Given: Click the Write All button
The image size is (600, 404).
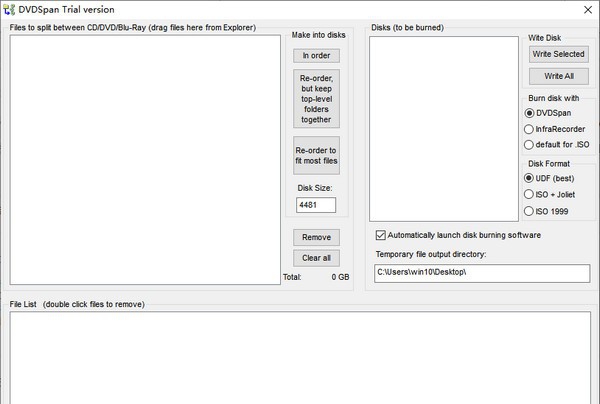Looking at the screenshot, I should pyautogui.click(x=558, y=76).
